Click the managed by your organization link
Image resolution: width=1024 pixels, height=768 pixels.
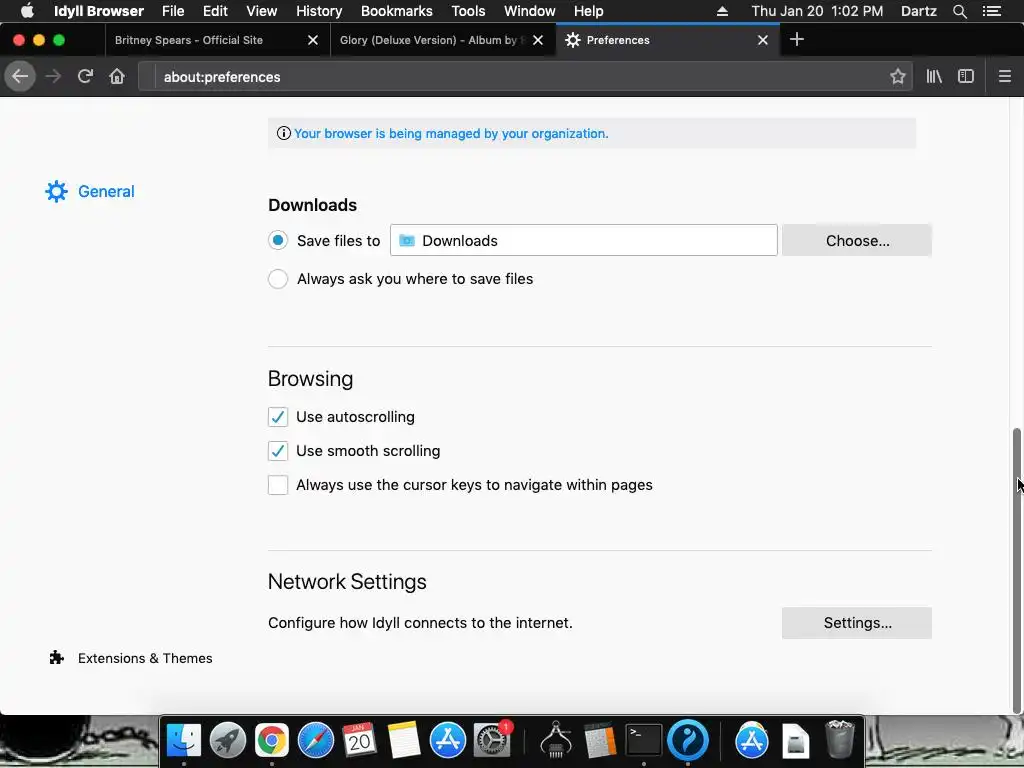(x=451, y=133)
